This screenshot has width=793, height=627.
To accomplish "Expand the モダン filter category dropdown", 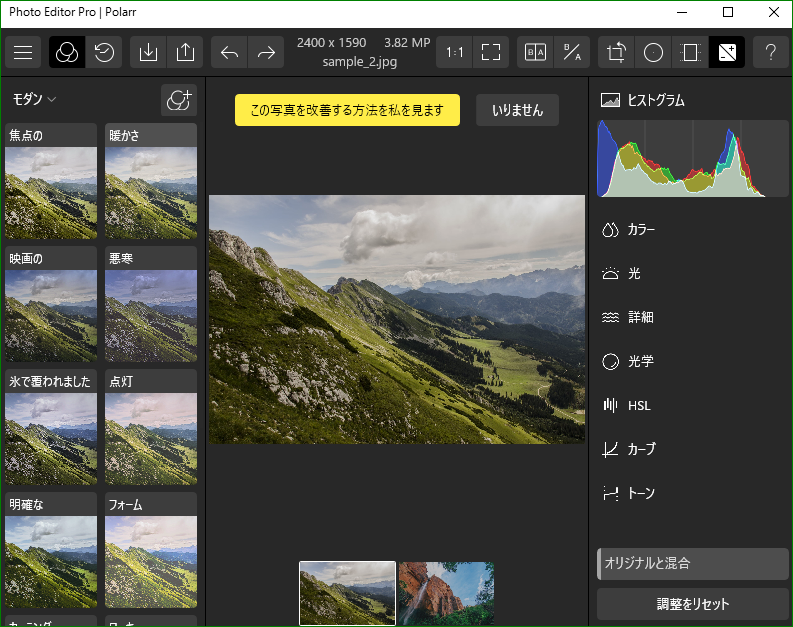I will click(33, 99).
